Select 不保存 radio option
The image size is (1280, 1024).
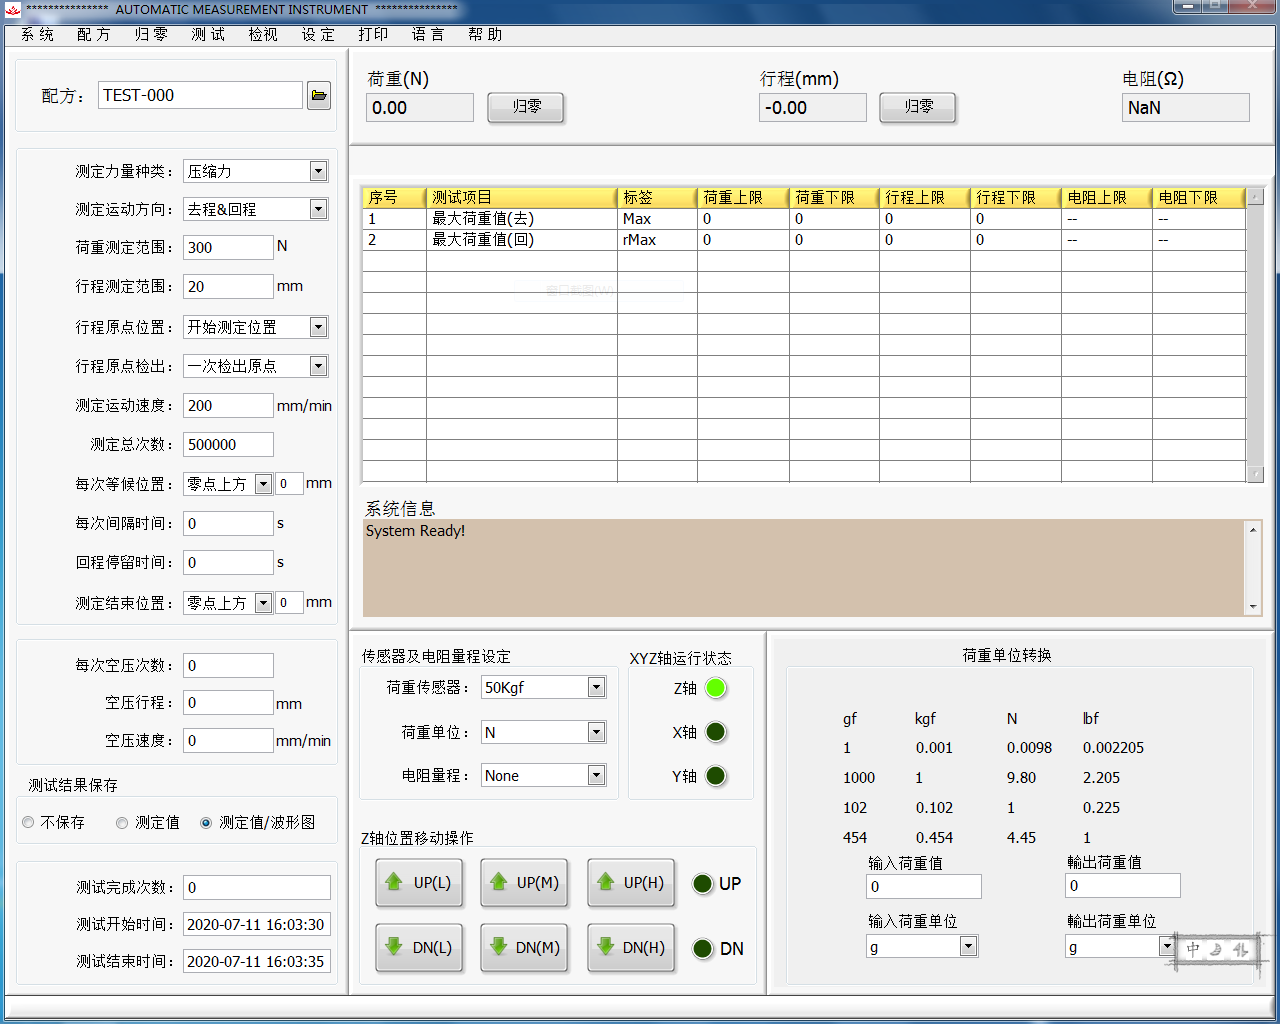28,822
